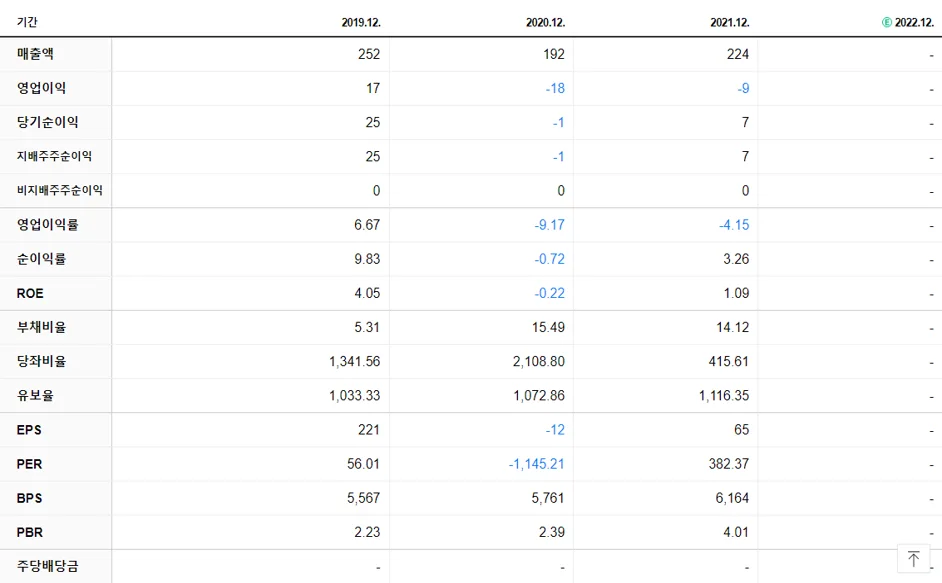Screen dimensions: 942x583
Task: Click the 부채비율 value 14.12
Action: click(732, 328)
